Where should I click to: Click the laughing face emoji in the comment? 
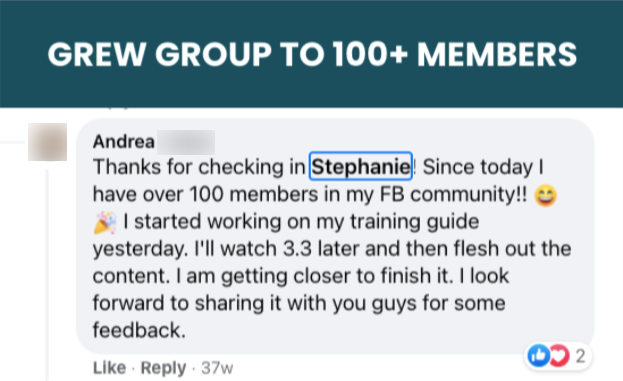(x=546, y=196)
